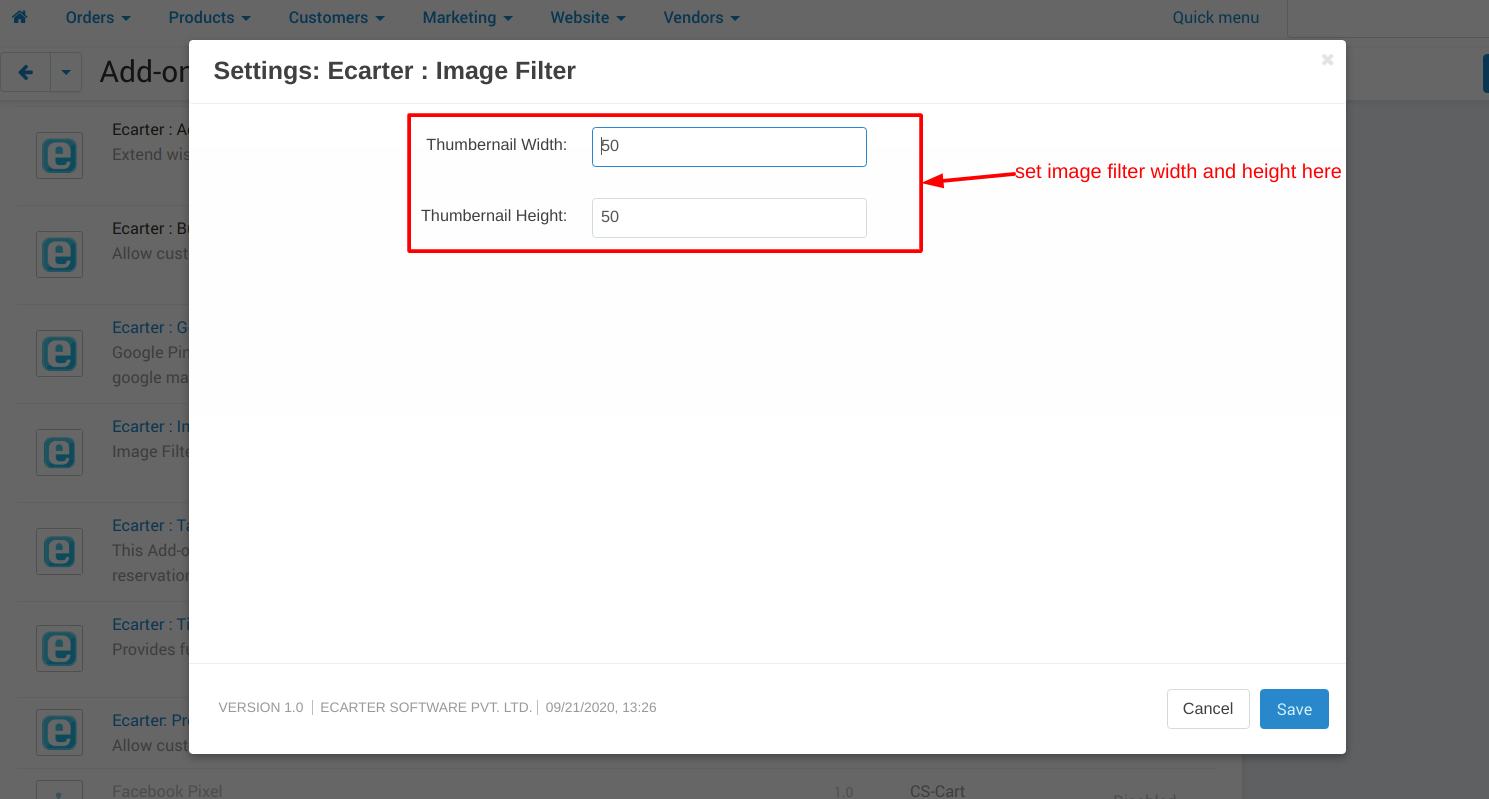
Task: Open the Products menu
Action: click(x=210, y=18)
